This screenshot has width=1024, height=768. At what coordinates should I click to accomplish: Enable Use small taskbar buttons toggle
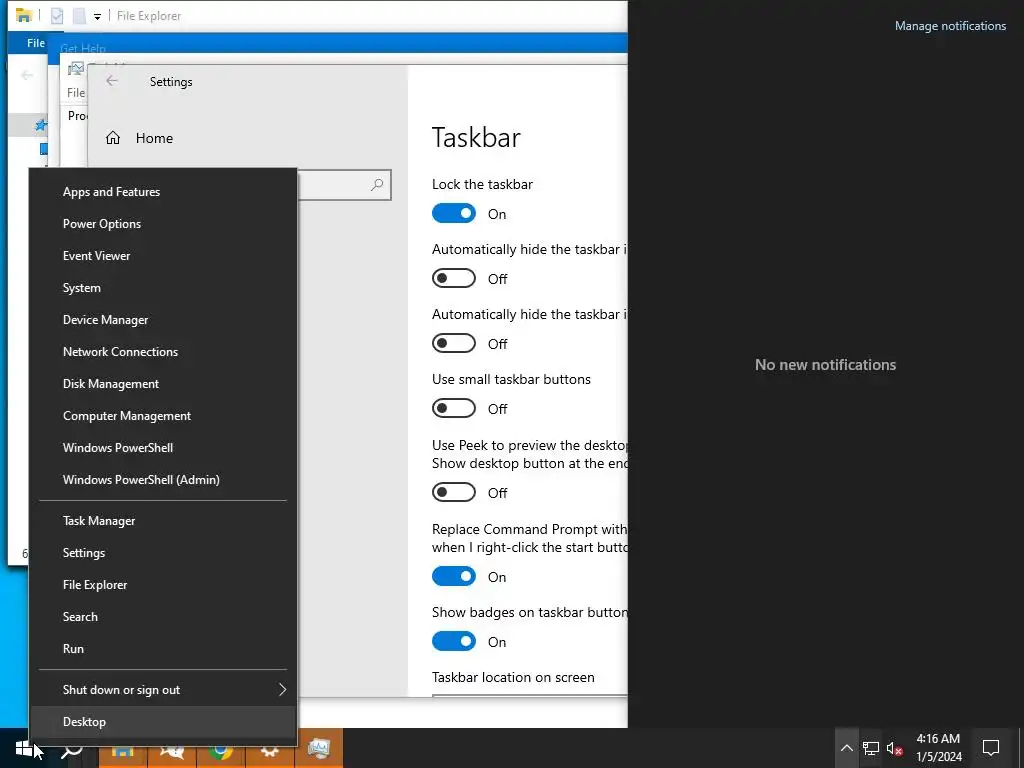coord(454,409)
